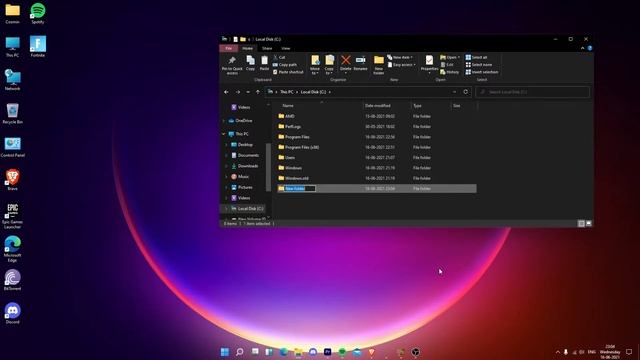Open Discord desktop shortcut
Screen dimensions: 640x360
click(13, 313)
